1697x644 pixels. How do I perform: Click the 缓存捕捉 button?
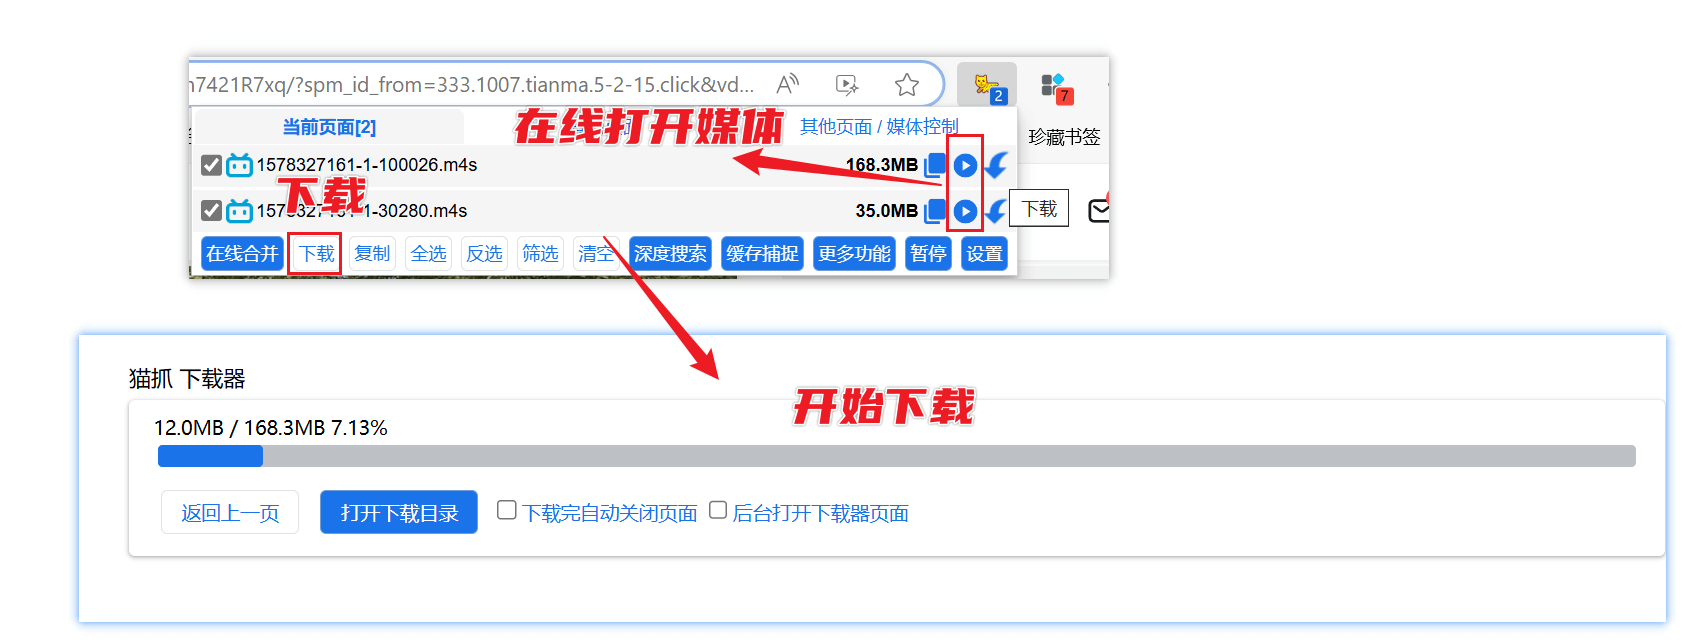pyautogui.click(x=762, y=254)
